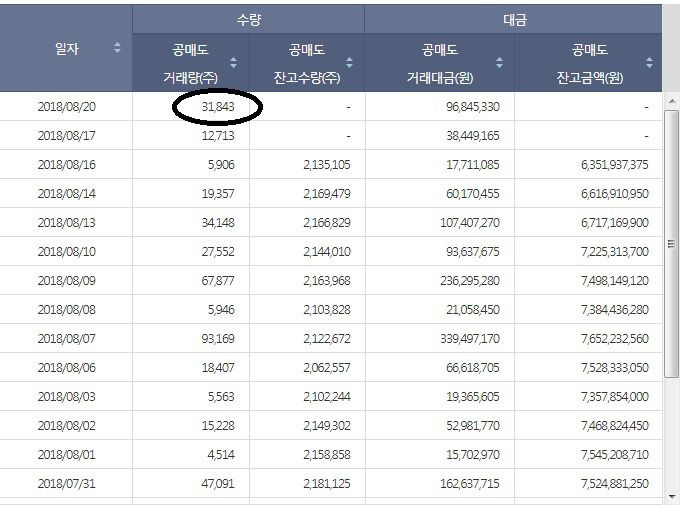Select date cell 2018/08/17
This screenshot has width=681, height=505.
click(x=66, y=136)
